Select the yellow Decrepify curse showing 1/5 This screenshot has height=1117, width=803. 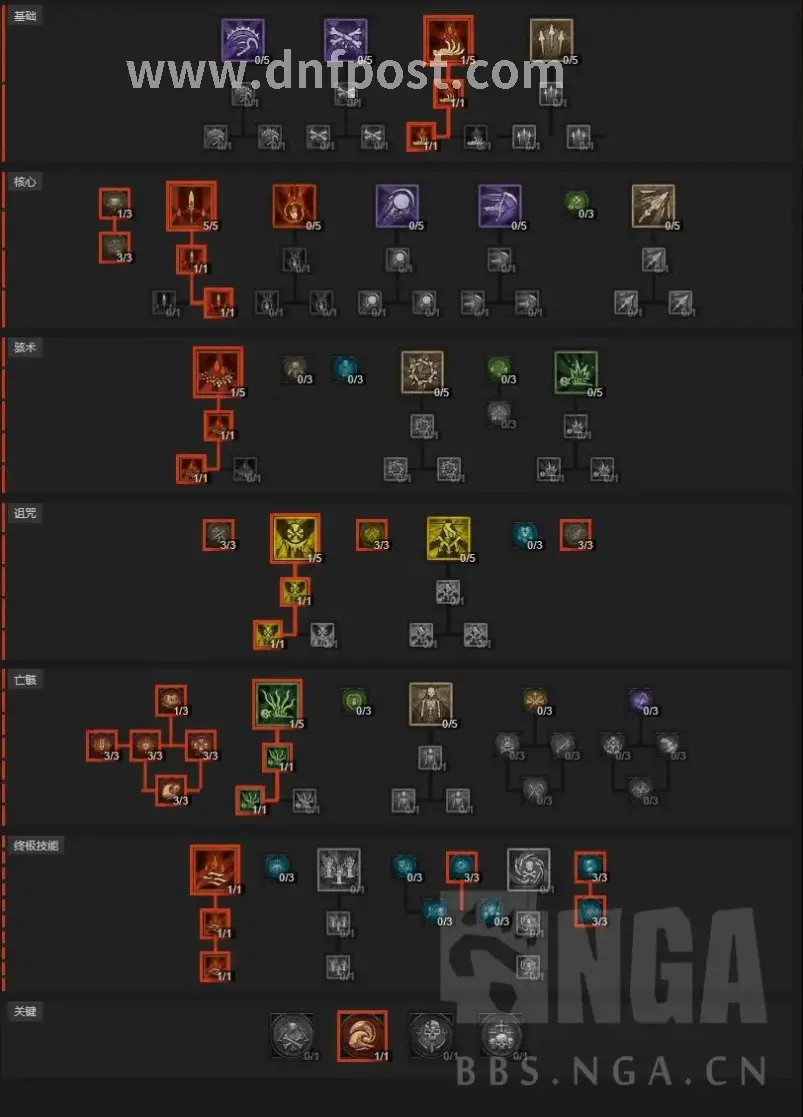(x=295, y=538)
